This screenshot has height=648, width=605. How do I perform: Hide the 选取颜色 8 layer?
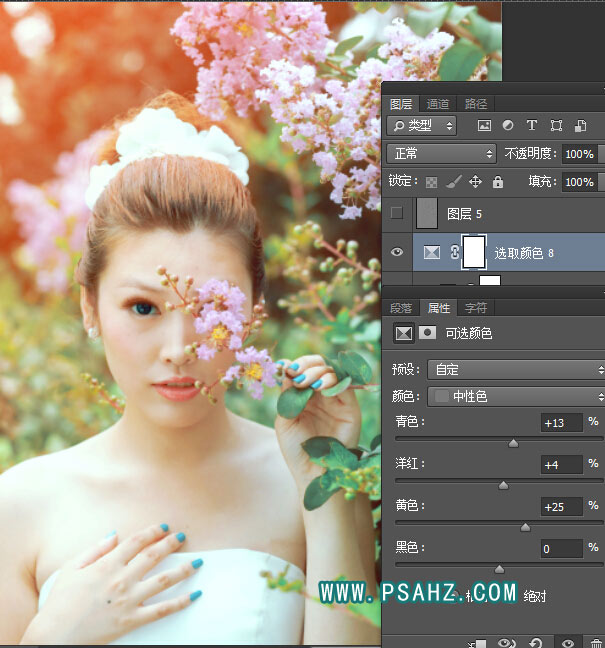397,253
